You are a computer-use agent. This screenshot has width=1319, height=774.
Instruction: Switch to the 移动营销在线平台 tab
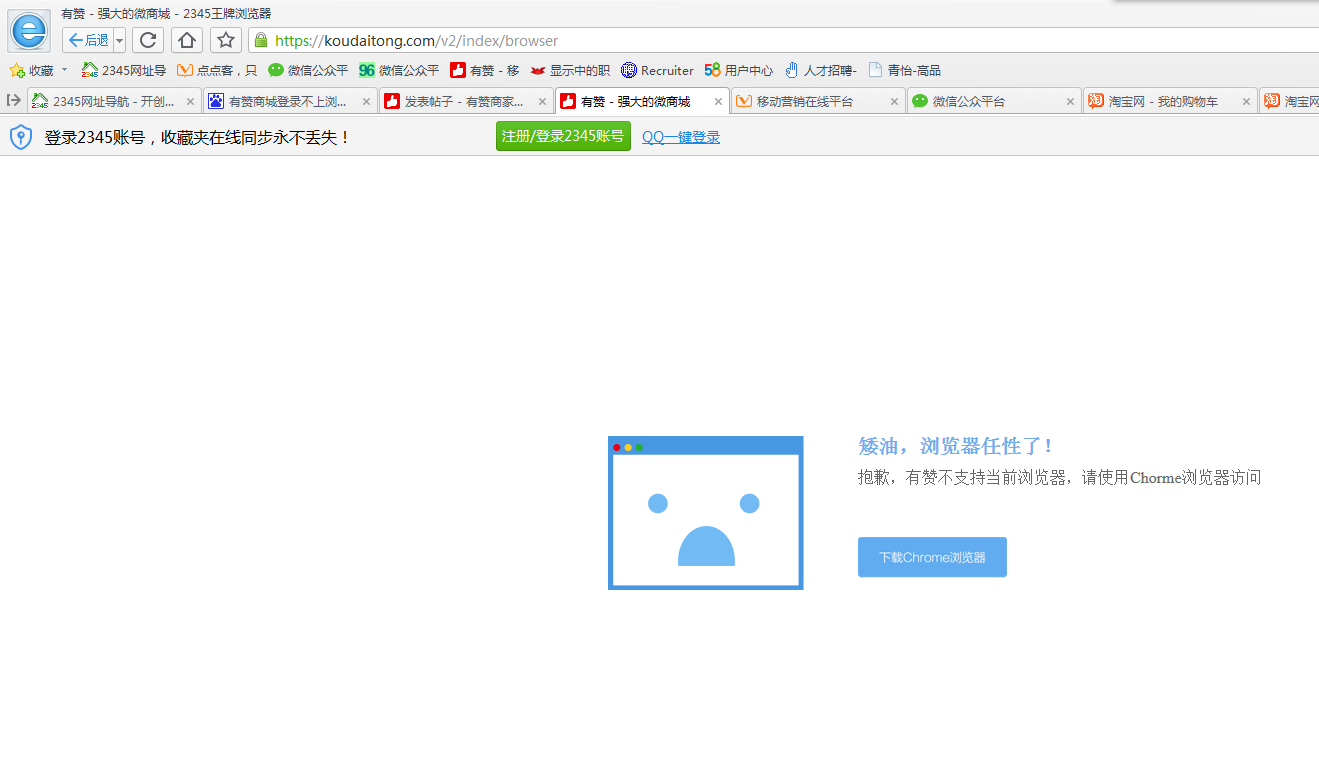click(808, 100)
